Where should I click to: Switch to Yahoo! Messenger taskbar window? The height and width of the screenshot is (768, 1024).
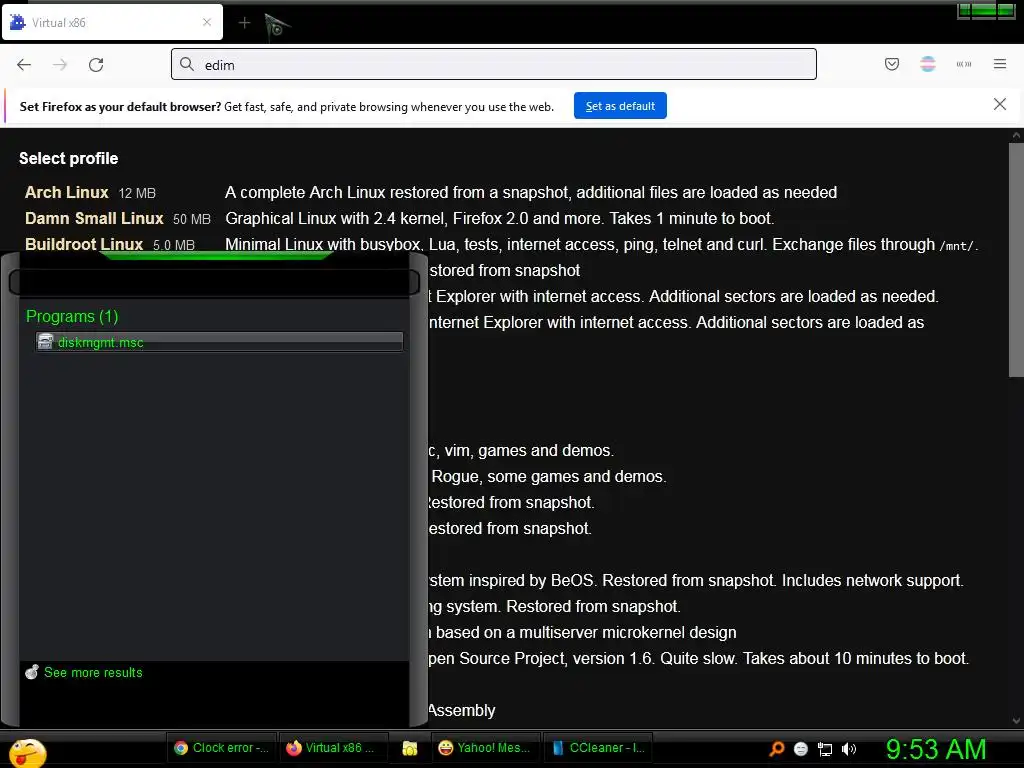pos(485,748)
